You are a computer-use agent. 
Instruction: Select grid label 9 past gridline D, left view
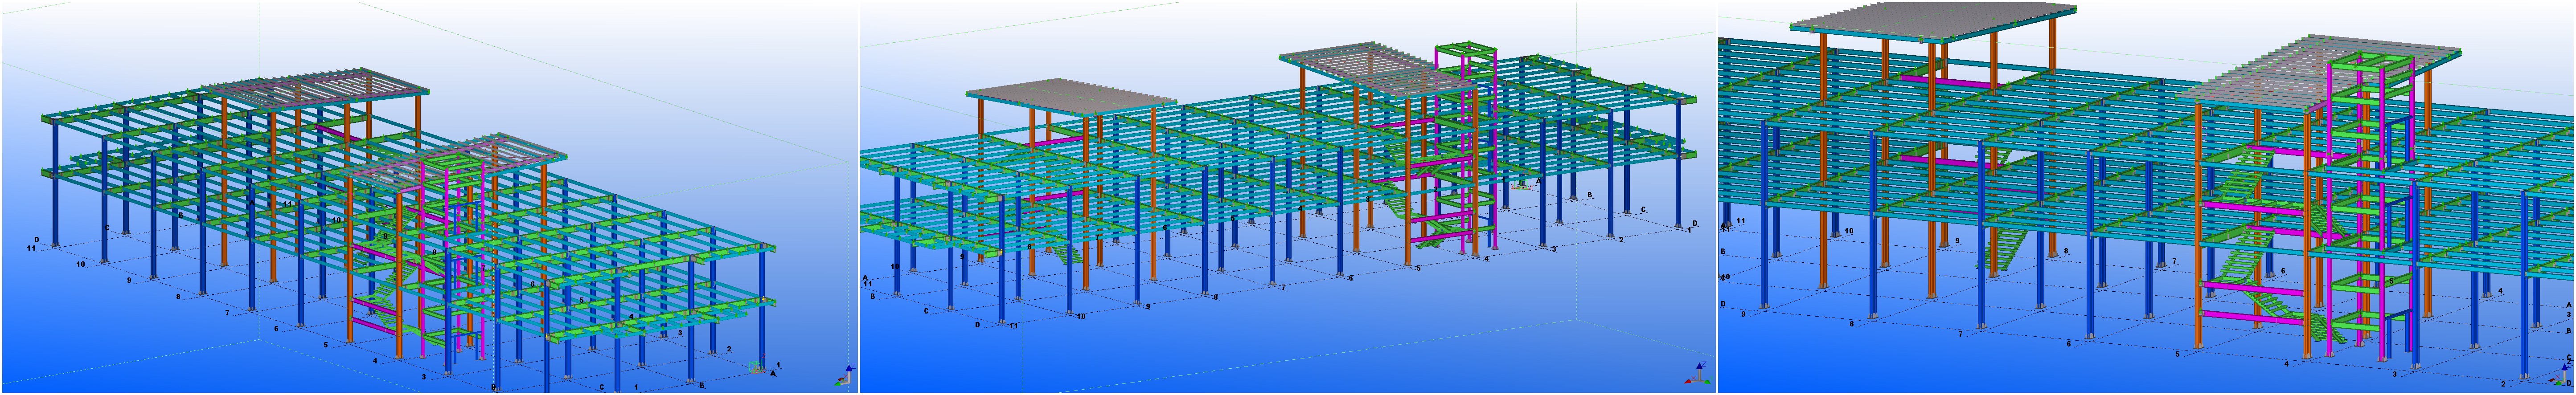pyautogui.click(x=129, y=281)
